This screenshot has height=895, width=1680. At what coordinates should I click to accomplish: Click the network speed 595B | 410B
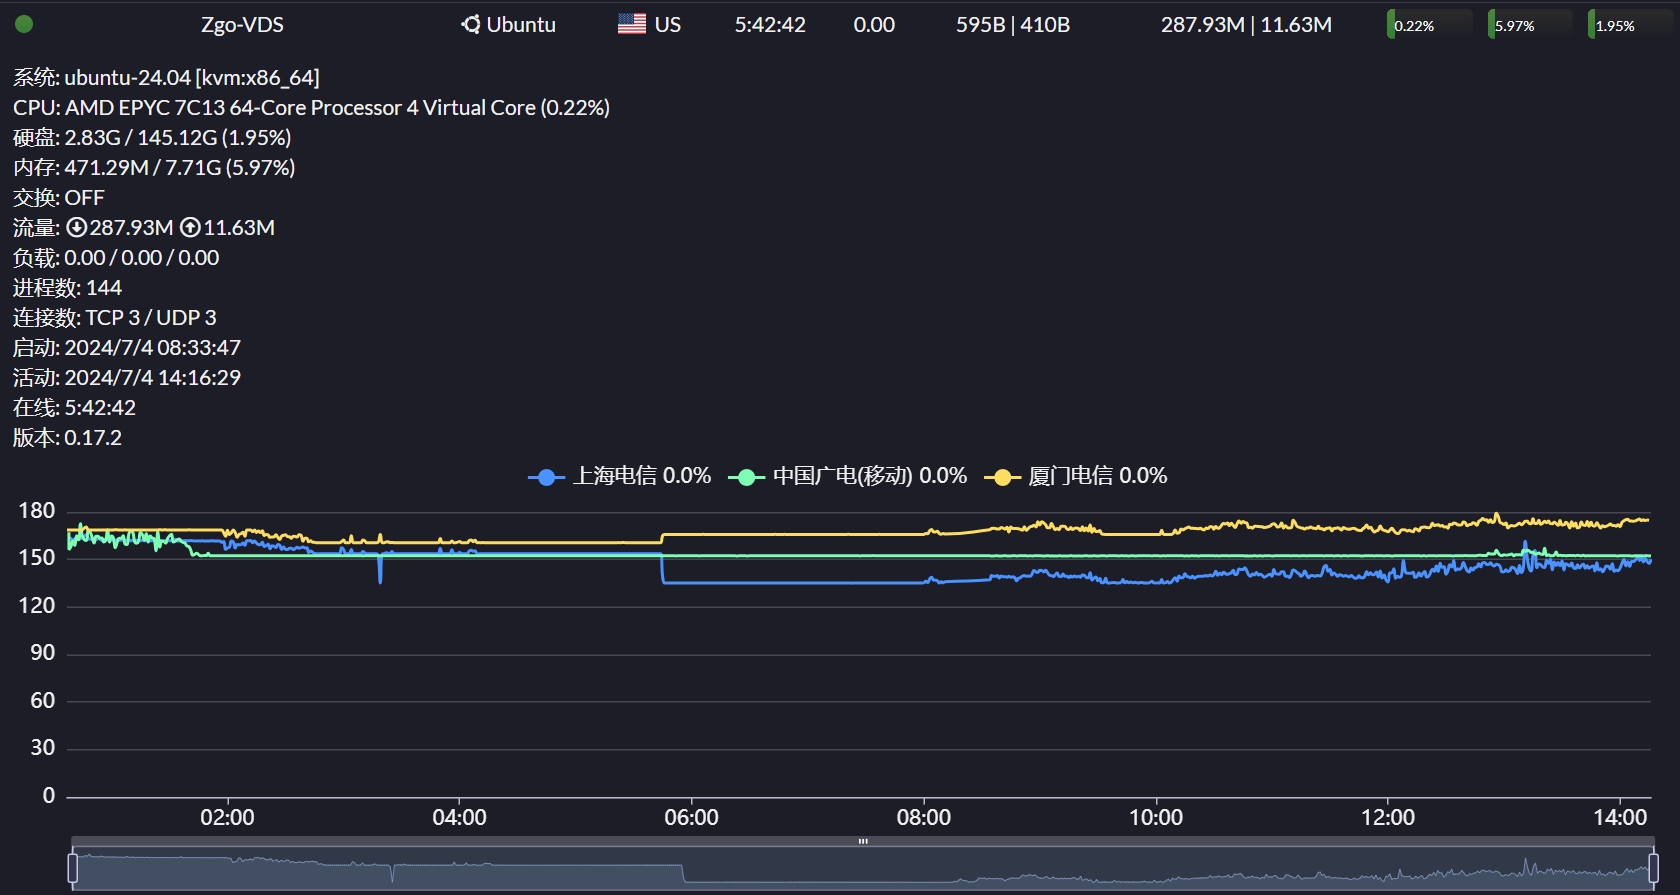coord(1013,25)
